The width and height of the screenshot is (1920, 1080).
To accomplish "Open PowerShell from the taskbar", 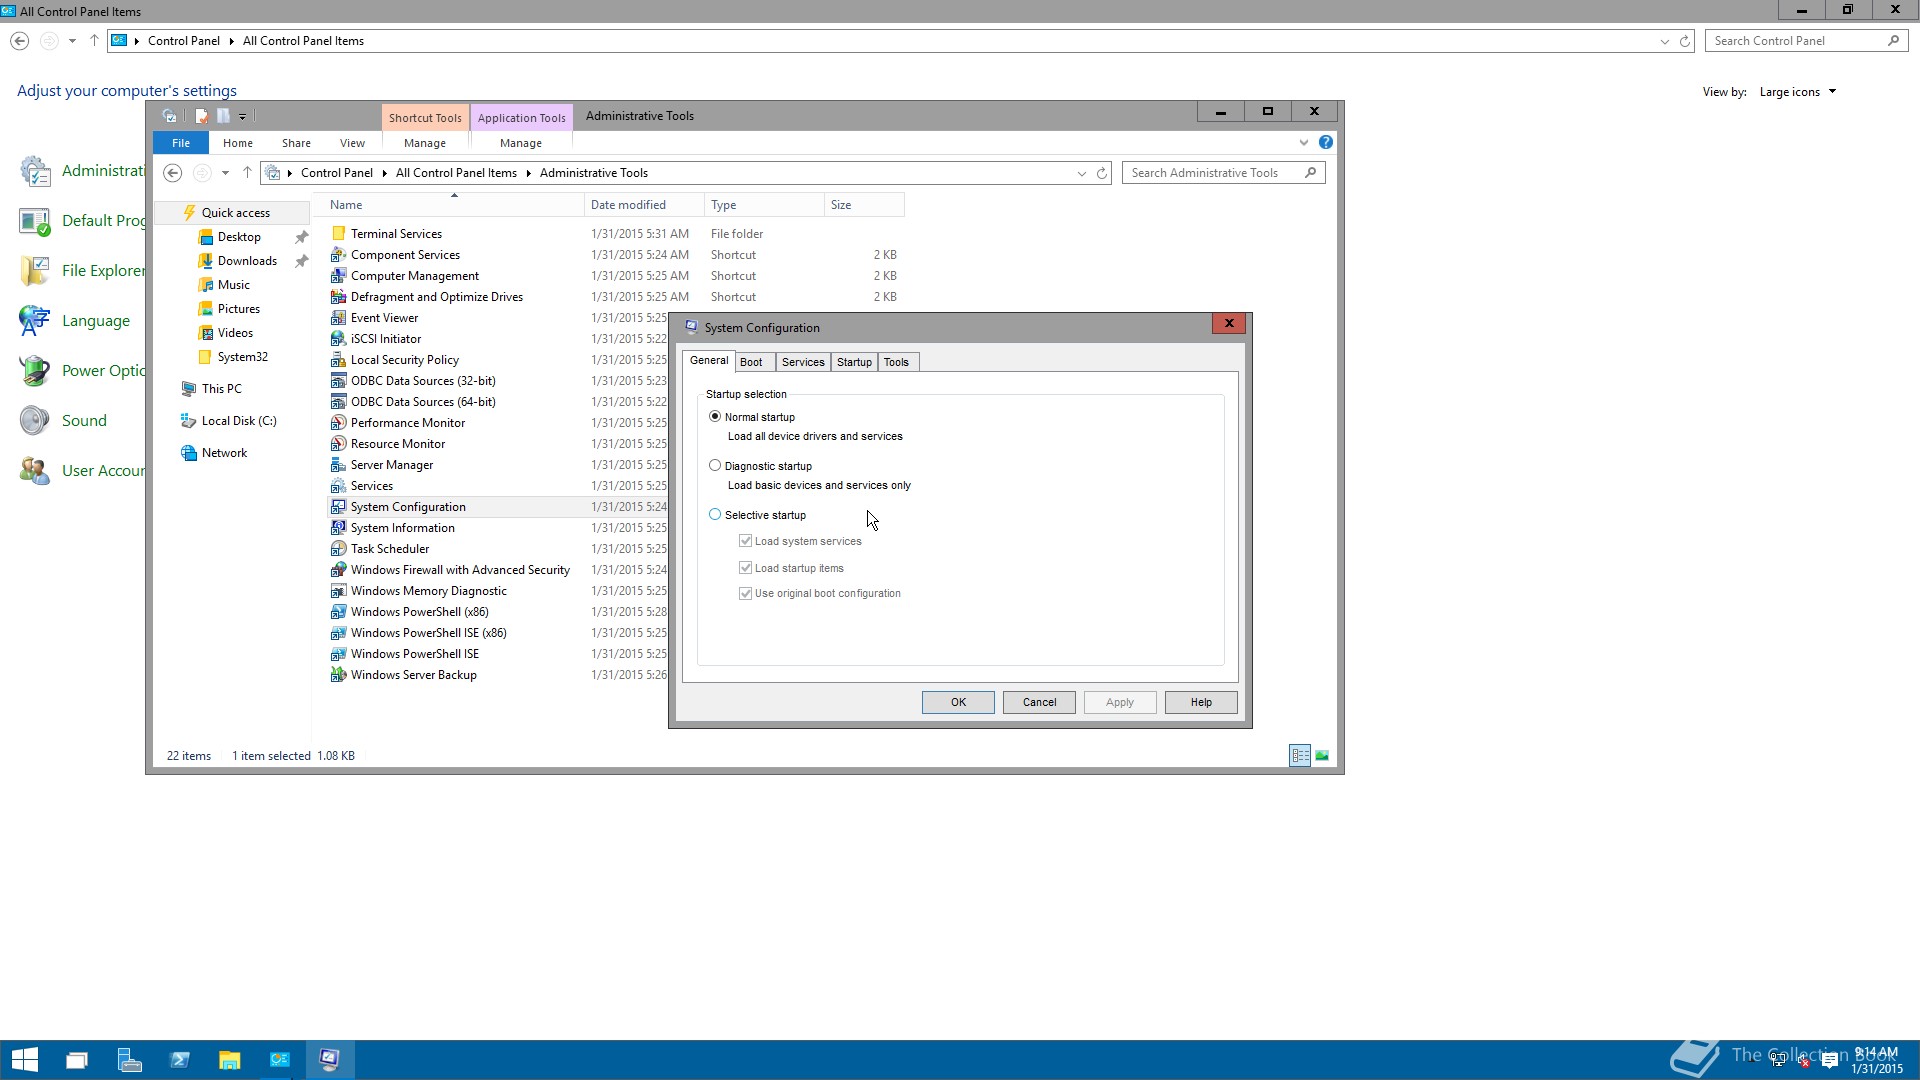I will click(x=179, y=1060).
